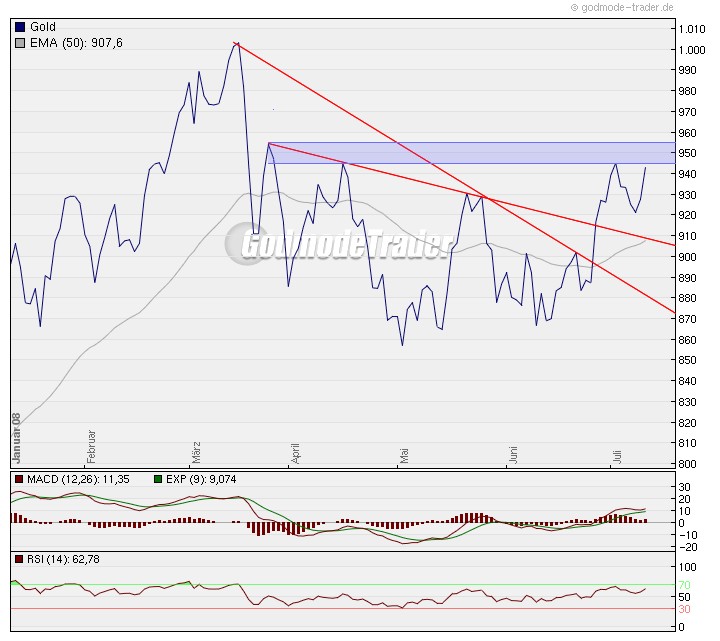This screenshot has width=720, height=641.
Task: Click the 910 price axis value
Action: (x=687, y=236)
